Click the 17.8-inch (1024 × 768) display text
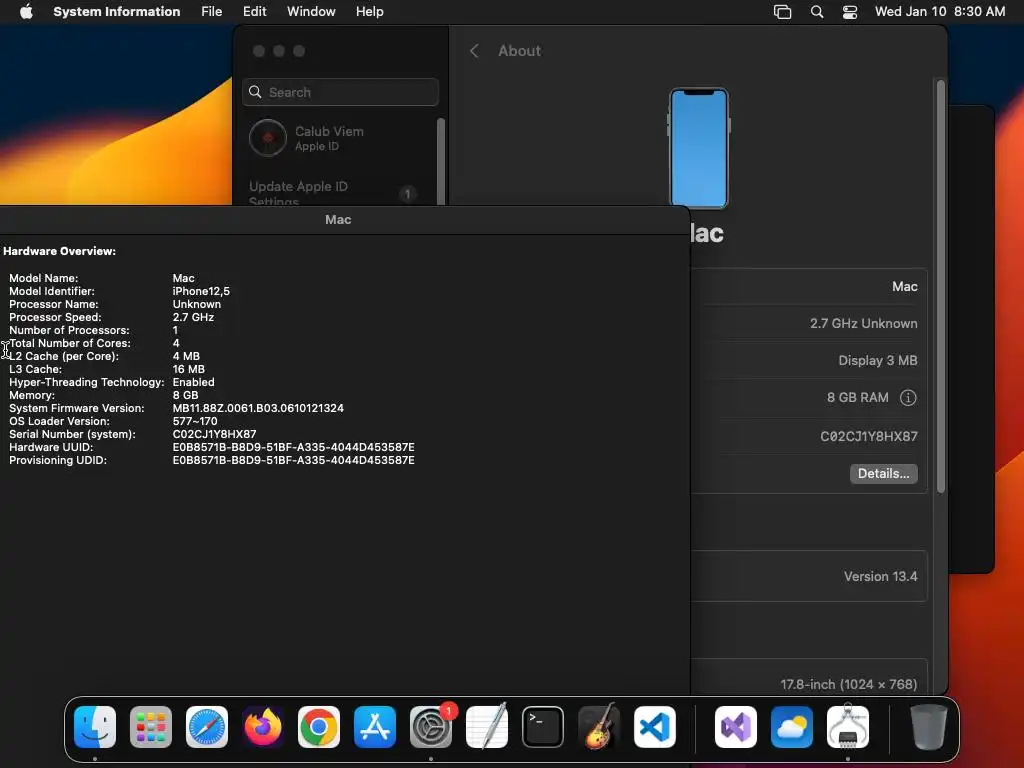1024x768 pixels. point(848,684)
